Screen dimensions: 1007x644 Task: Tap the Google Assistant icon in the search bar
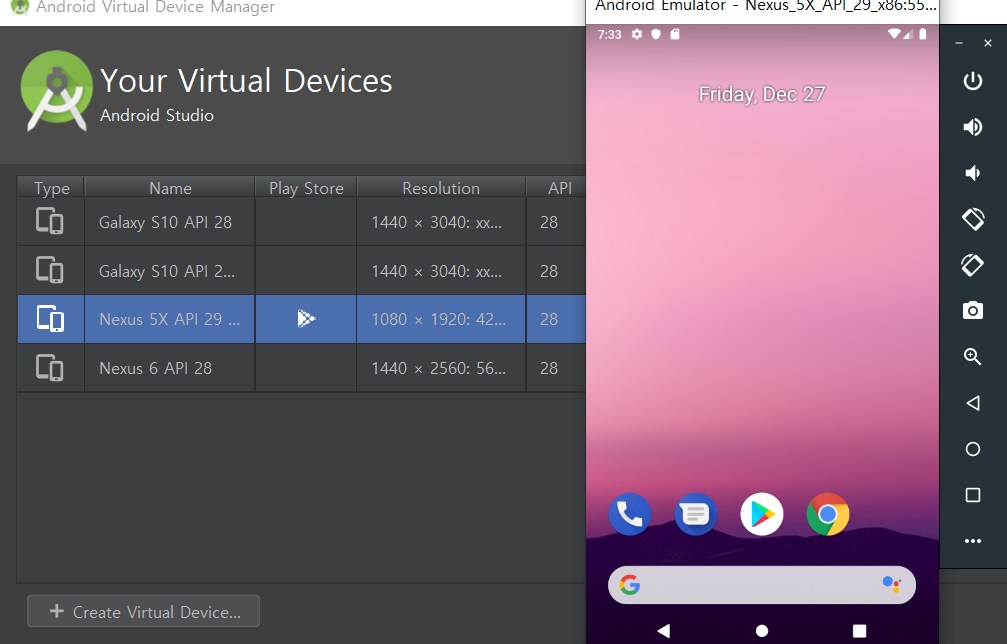[x=891, y=584]
